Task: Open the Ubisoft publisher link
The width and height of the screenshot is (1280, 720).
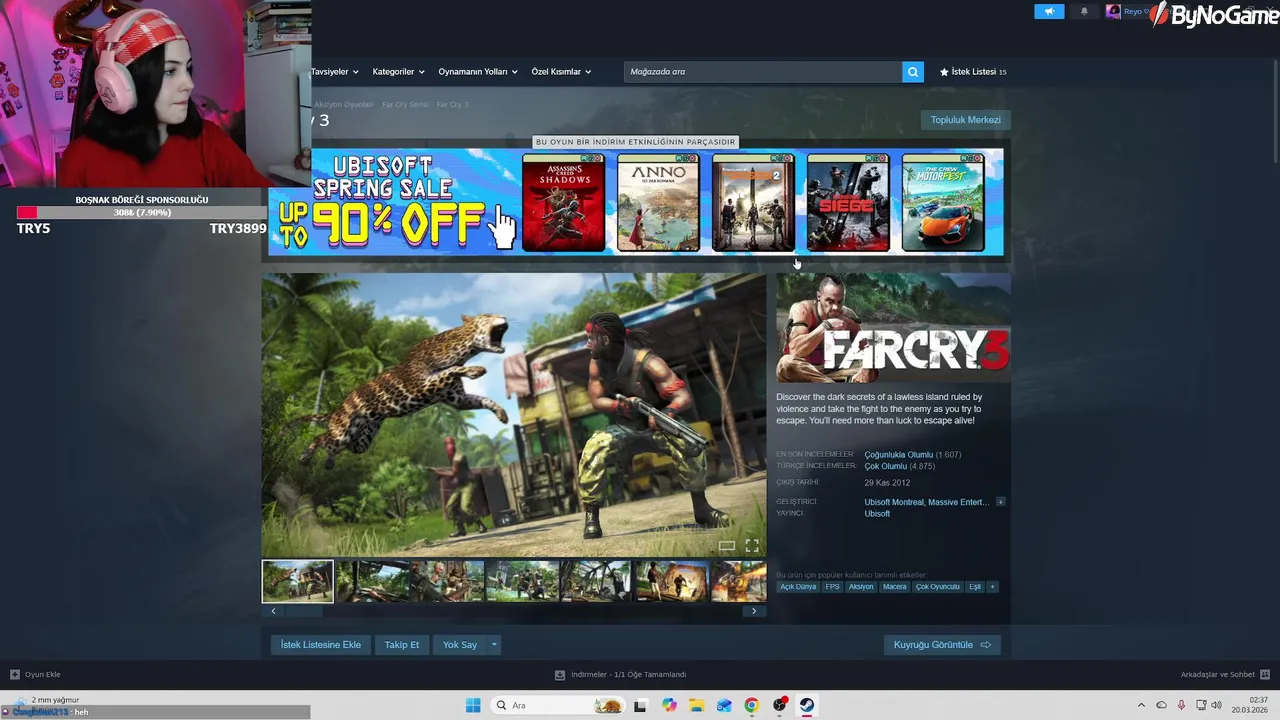Action: pyautogui.click(x=877, y=514)
